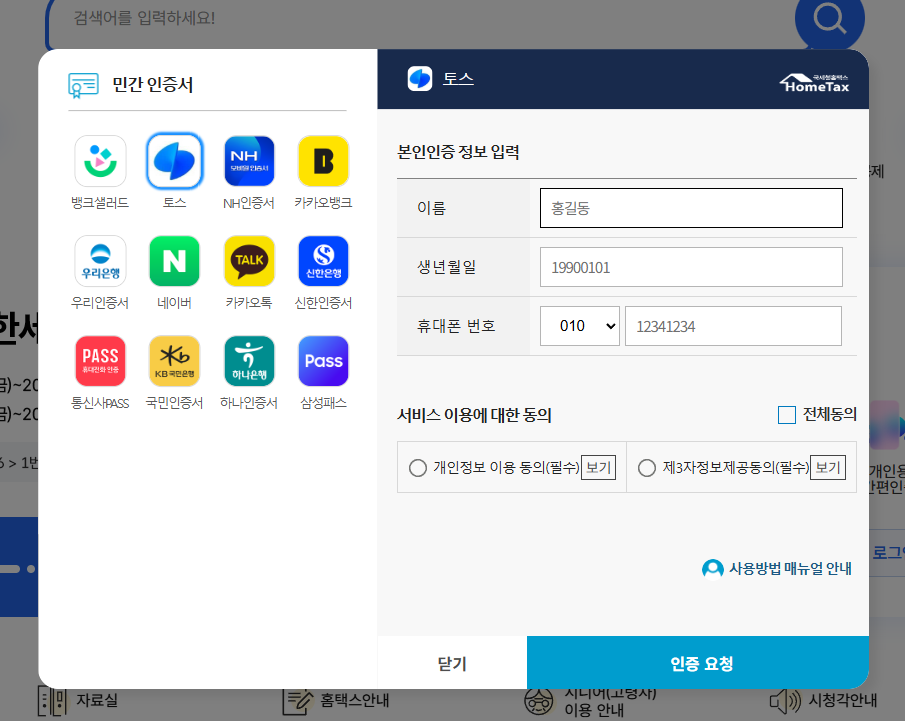Open the 010 phone prefix dropdown
Image resolution: width=905 pixels, height=721 pixels.
579,326
